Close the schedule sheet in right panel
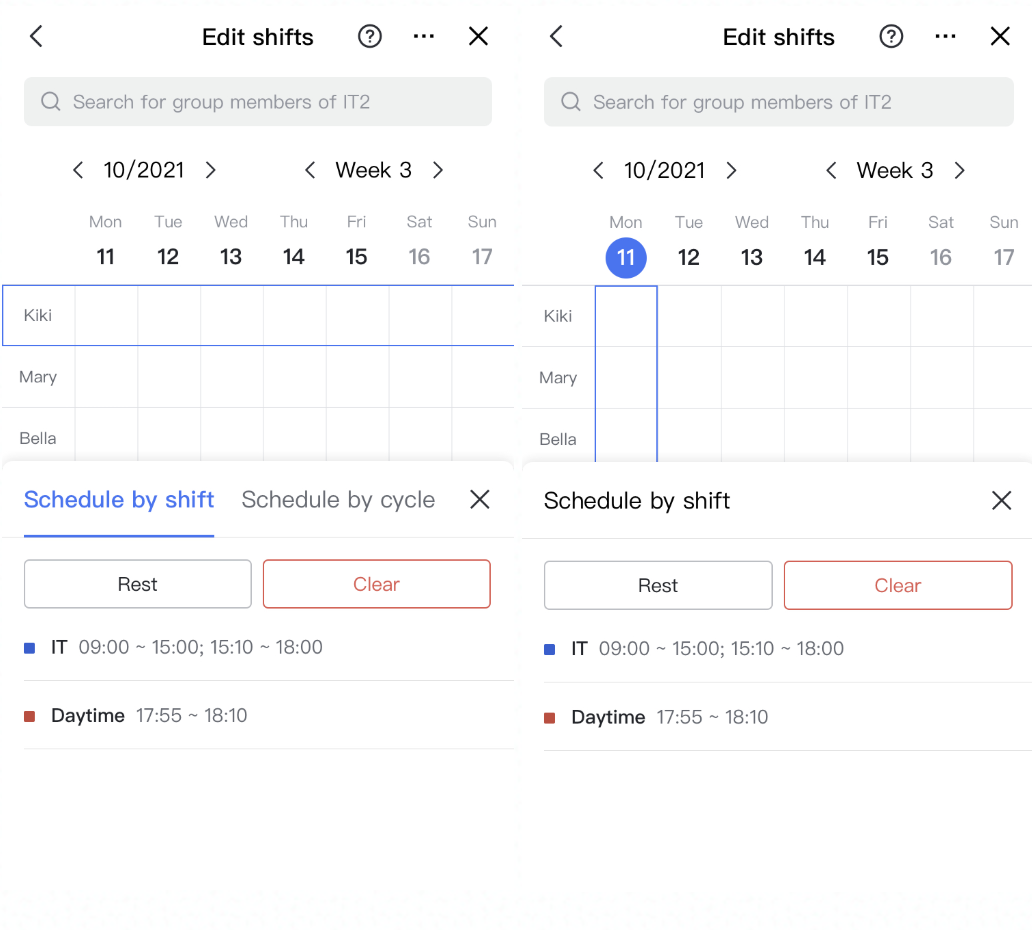 [x=1001, y=500]
